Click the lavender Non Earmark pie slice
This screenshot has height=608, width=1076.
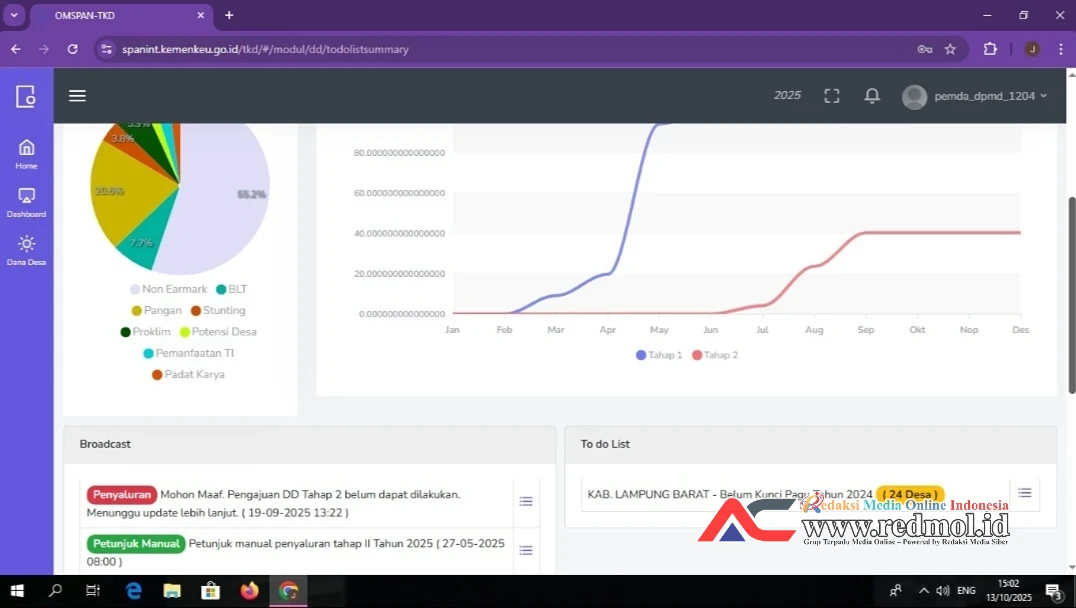click(x=225, y=210)
